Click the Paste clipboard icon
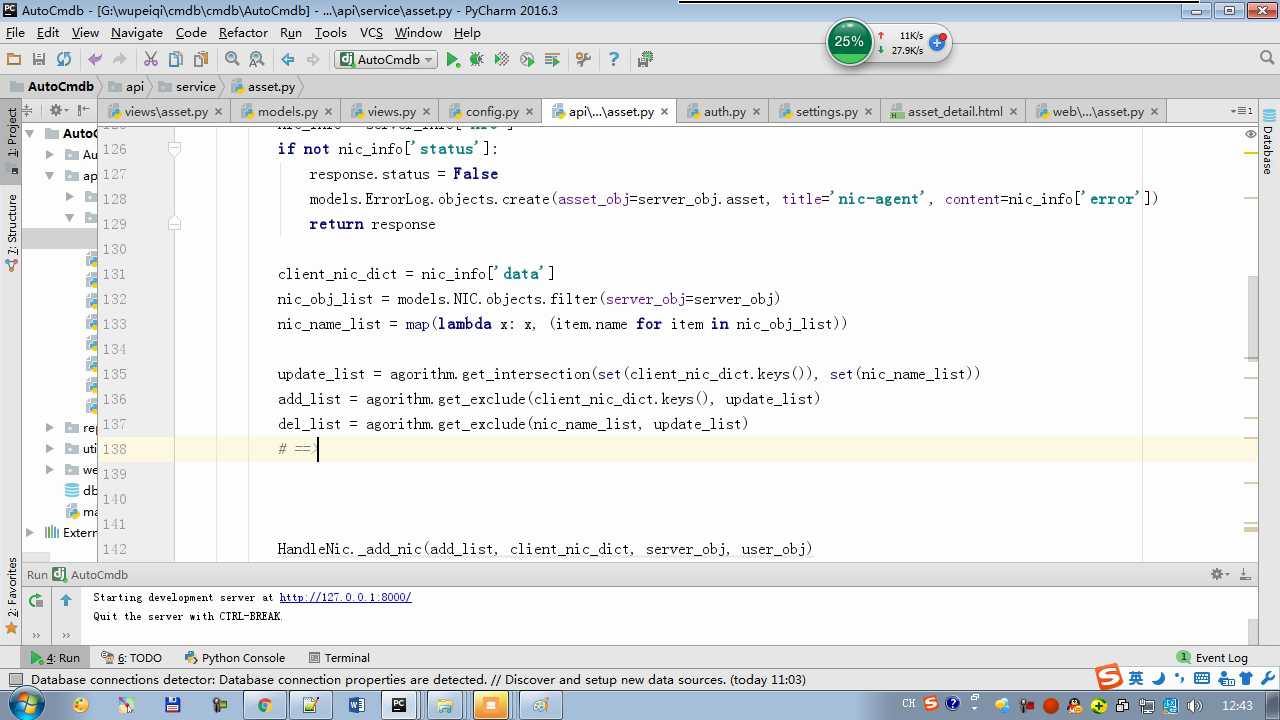This screenshot has width=1280, height=720. tap(201, 60)
